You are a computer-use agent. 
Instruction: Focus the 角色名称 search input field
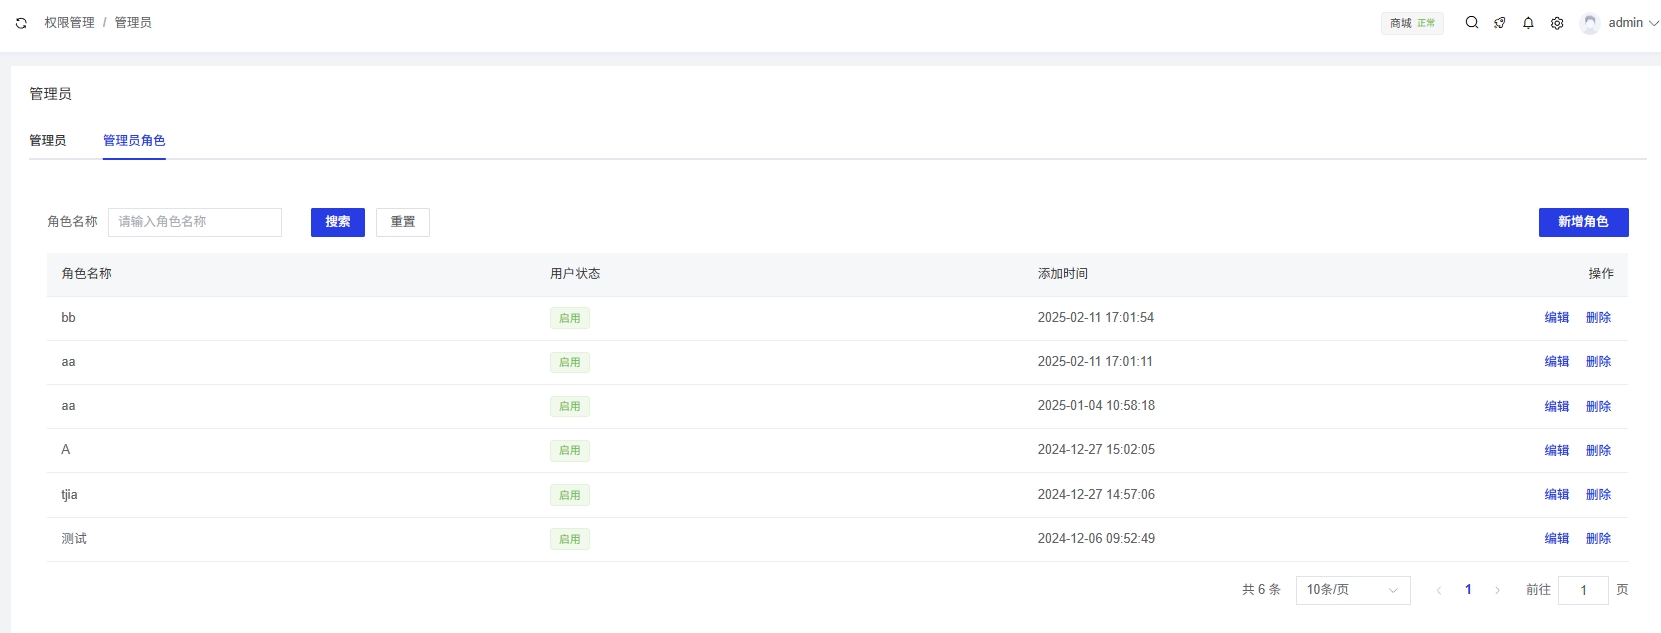(195, 222)
